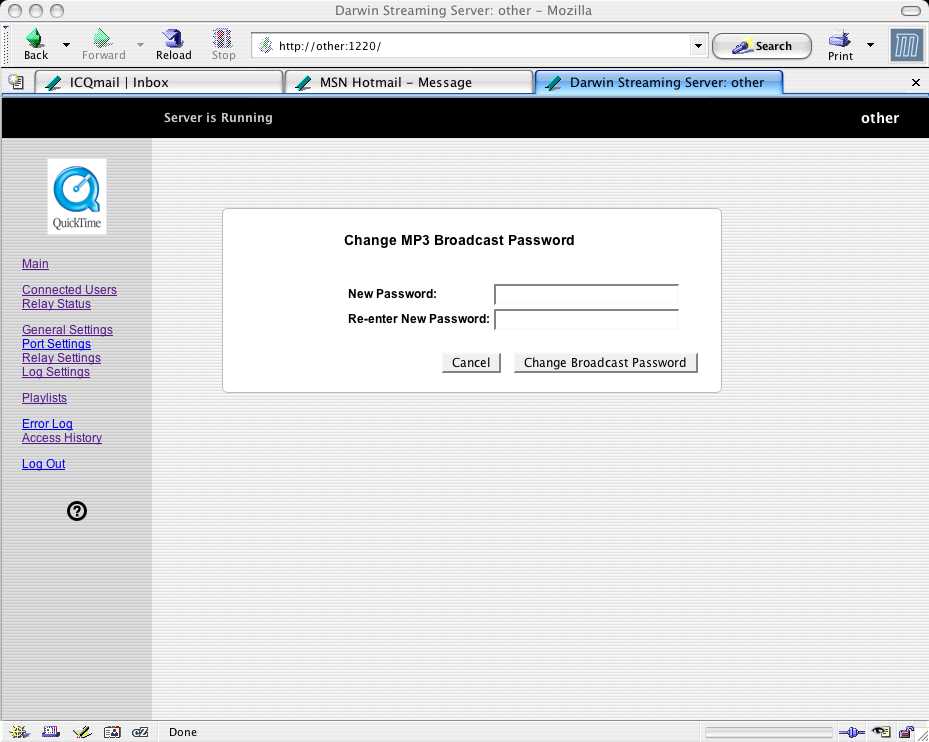Open Mail from status bar icon
929x742 pixels.
50,732
